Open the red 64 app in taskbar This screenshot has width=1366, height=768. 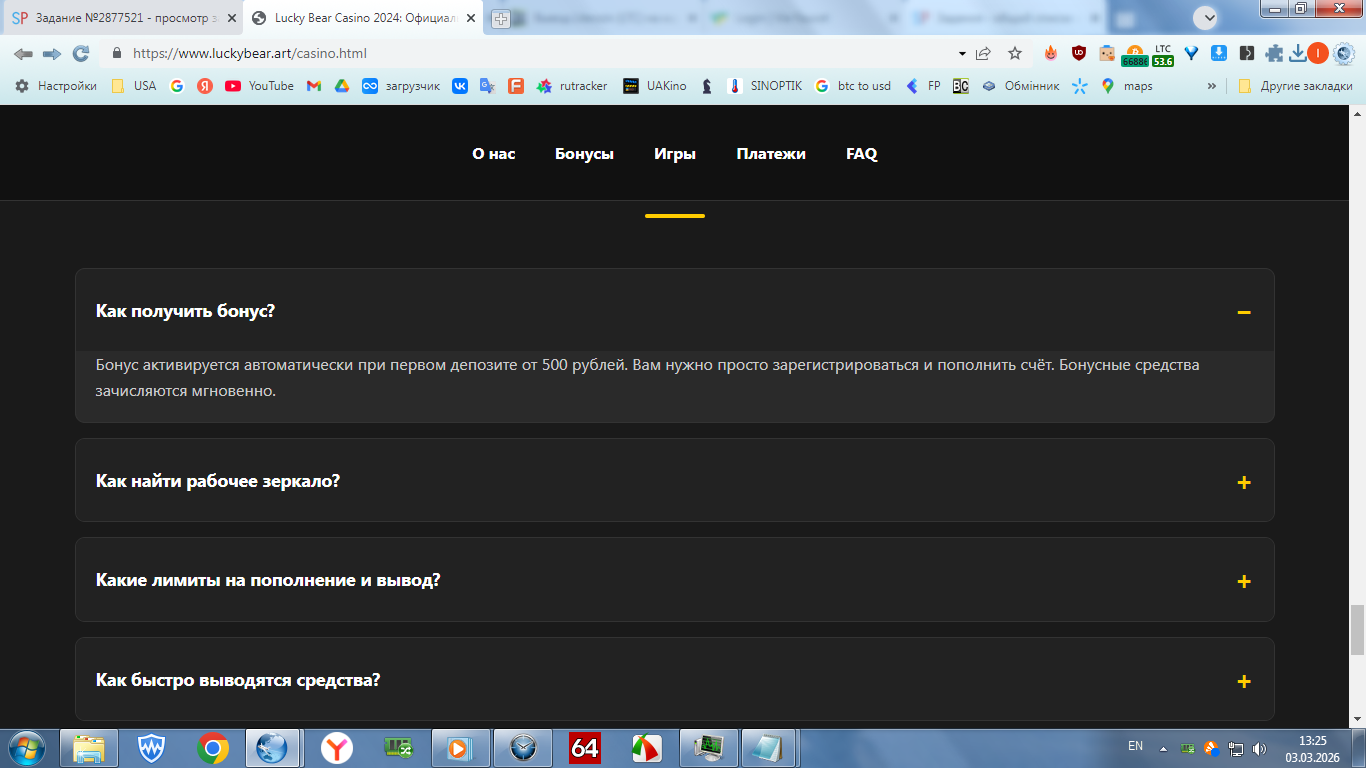(585, 748)
